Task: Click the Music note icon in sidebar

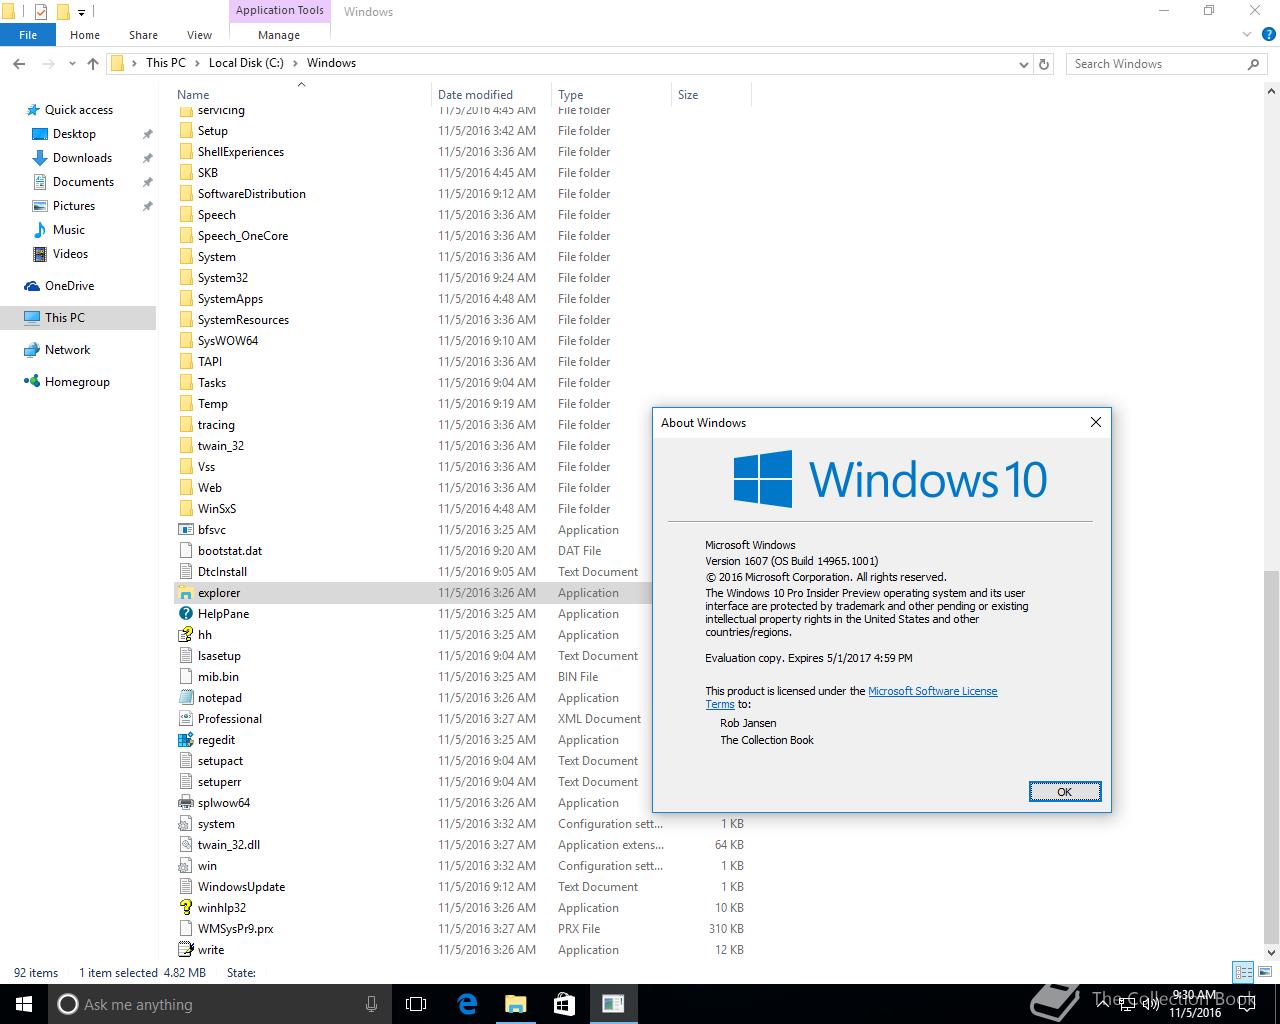Action: coord(40,230)
